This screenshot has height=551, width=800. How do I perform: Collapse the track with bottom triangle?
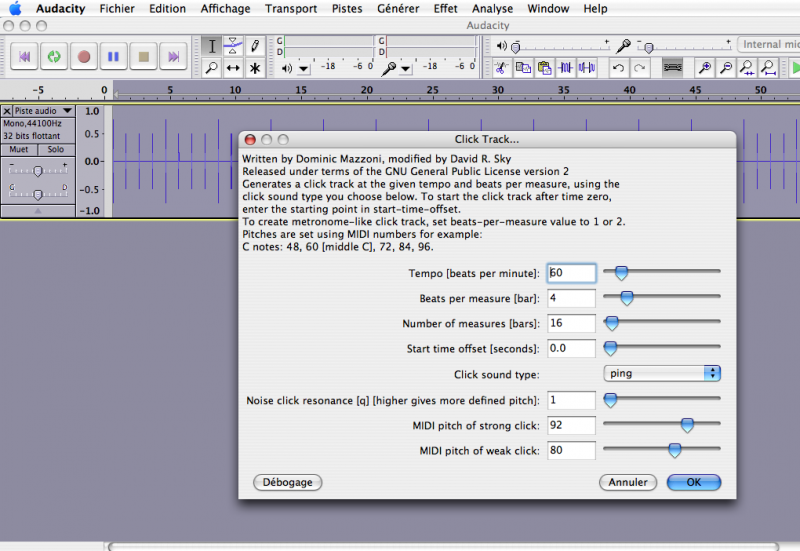[38, 211]
